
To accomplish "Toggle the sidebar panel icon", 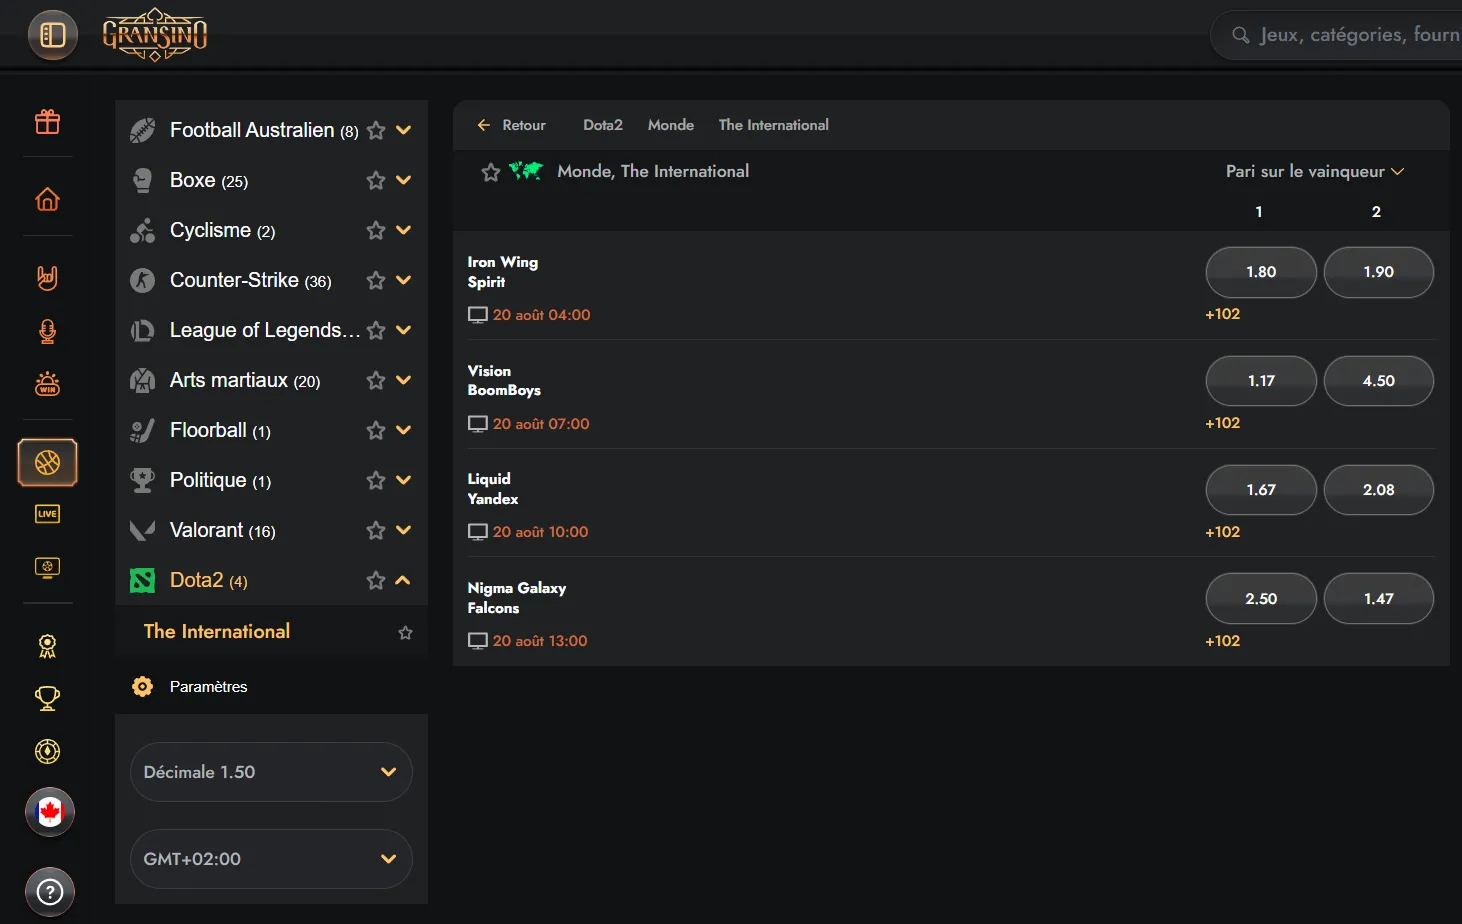I will [x=53, y=35].
